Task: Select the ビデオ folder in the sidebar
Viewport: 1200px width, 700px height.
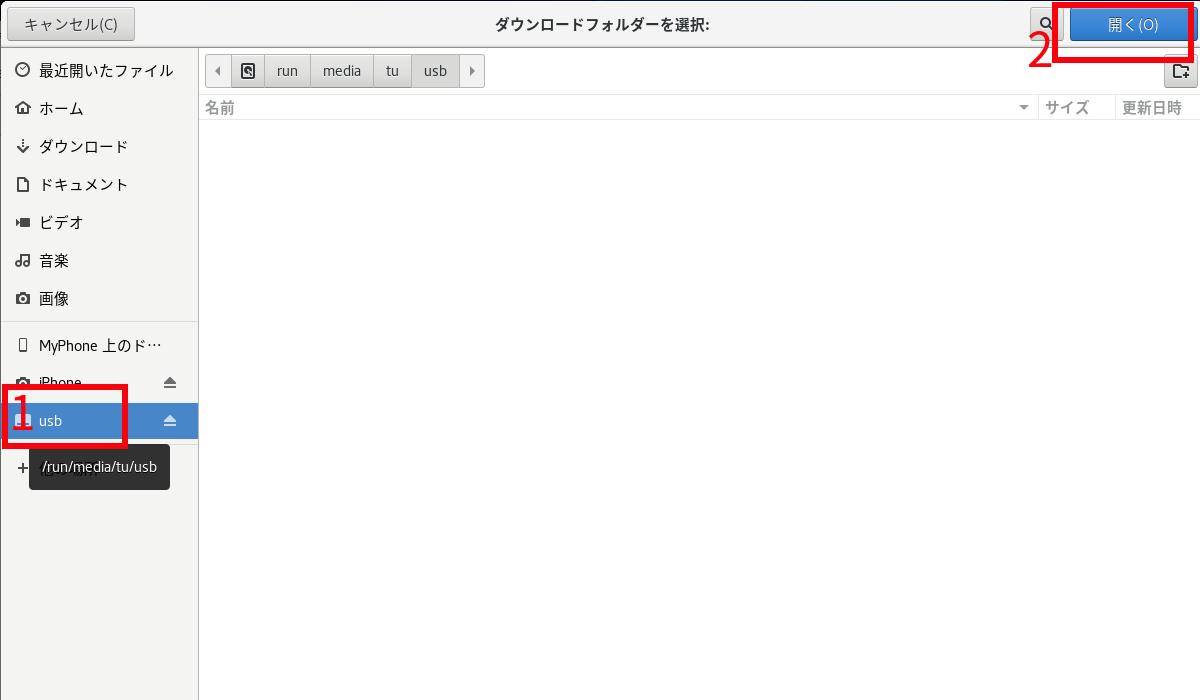Action: point(61,223)
